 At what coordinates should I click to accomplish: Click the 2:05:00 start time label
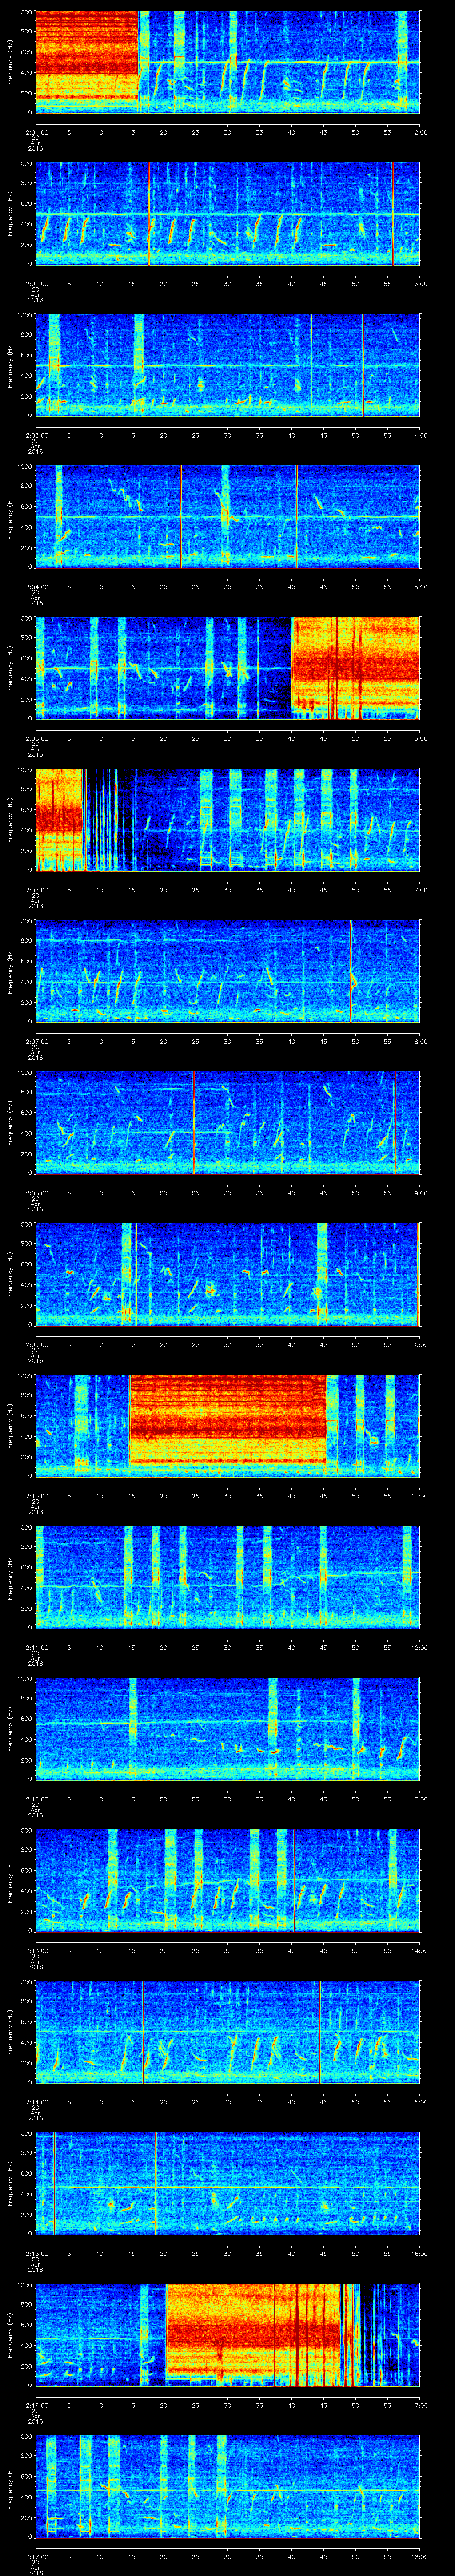click(x=36, y=738)
